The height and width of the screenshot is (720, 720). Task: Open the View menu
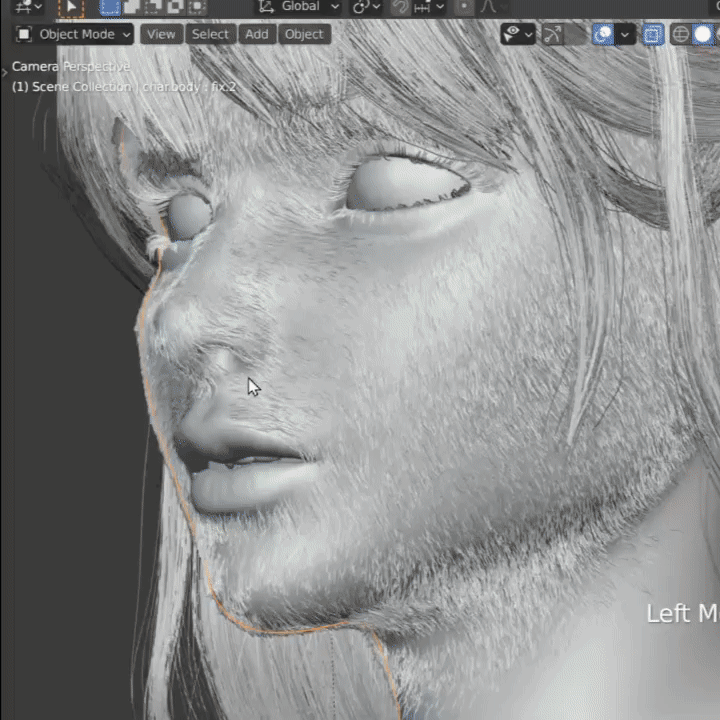click(161, 34)
